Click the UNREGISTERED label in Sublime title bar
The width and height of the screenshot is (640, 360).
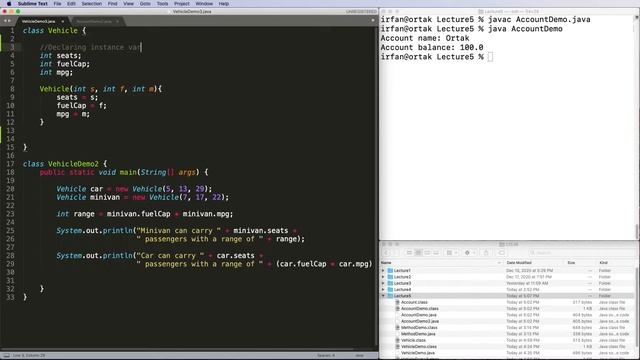(361, 12)
